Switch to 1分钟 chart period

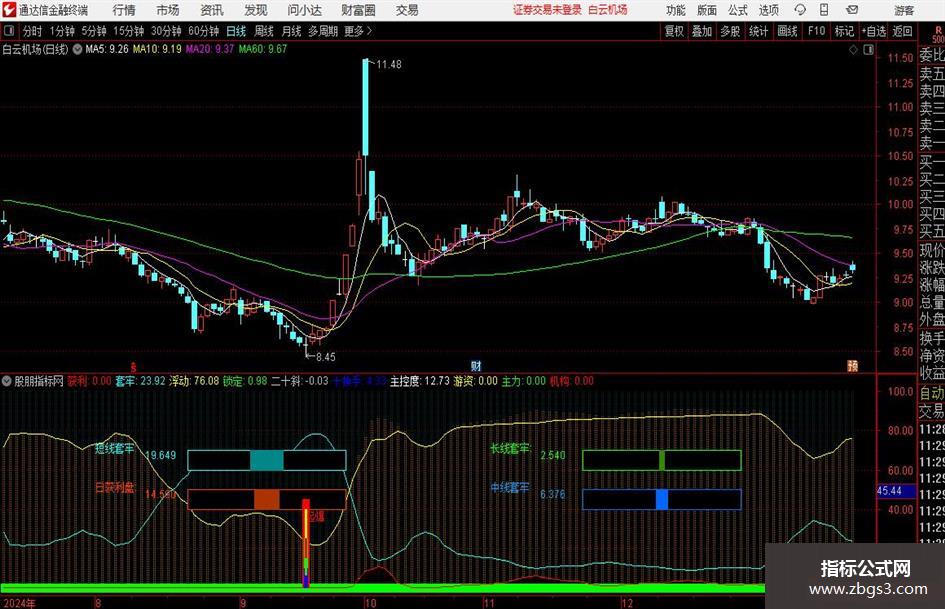pos(62,31)
